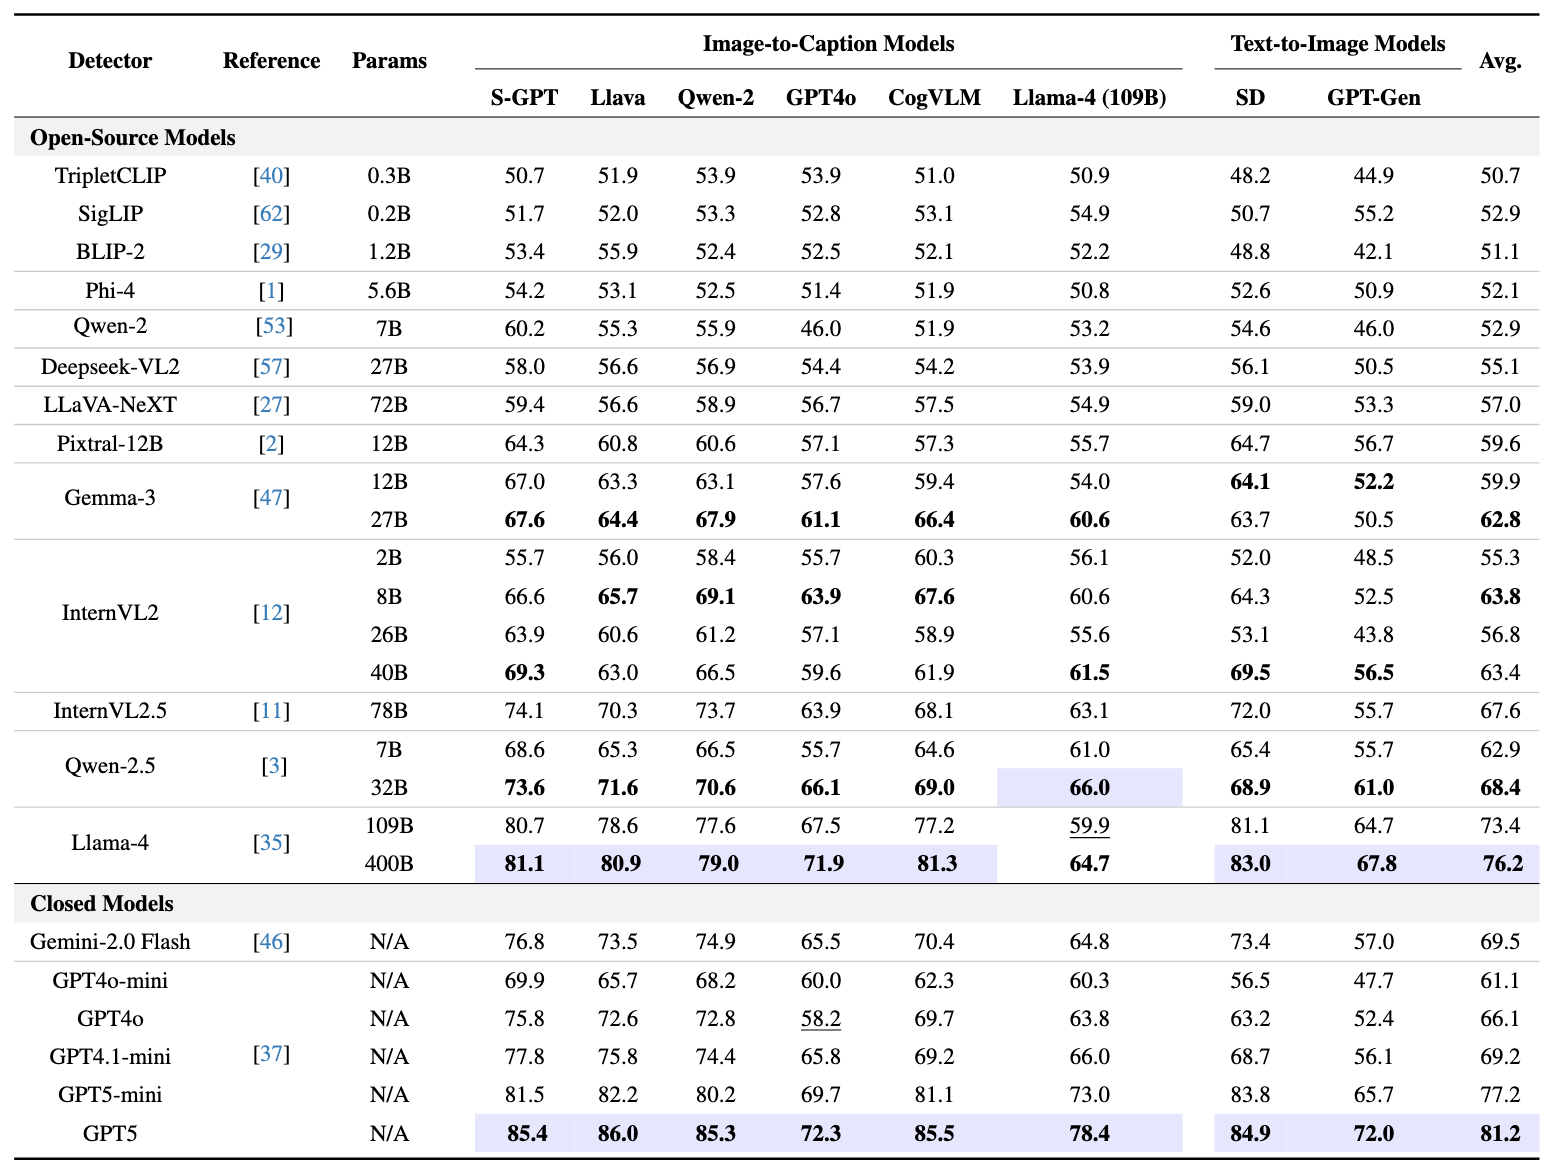Open reference 11 for InternVL2.5

[x=271, y=711]
